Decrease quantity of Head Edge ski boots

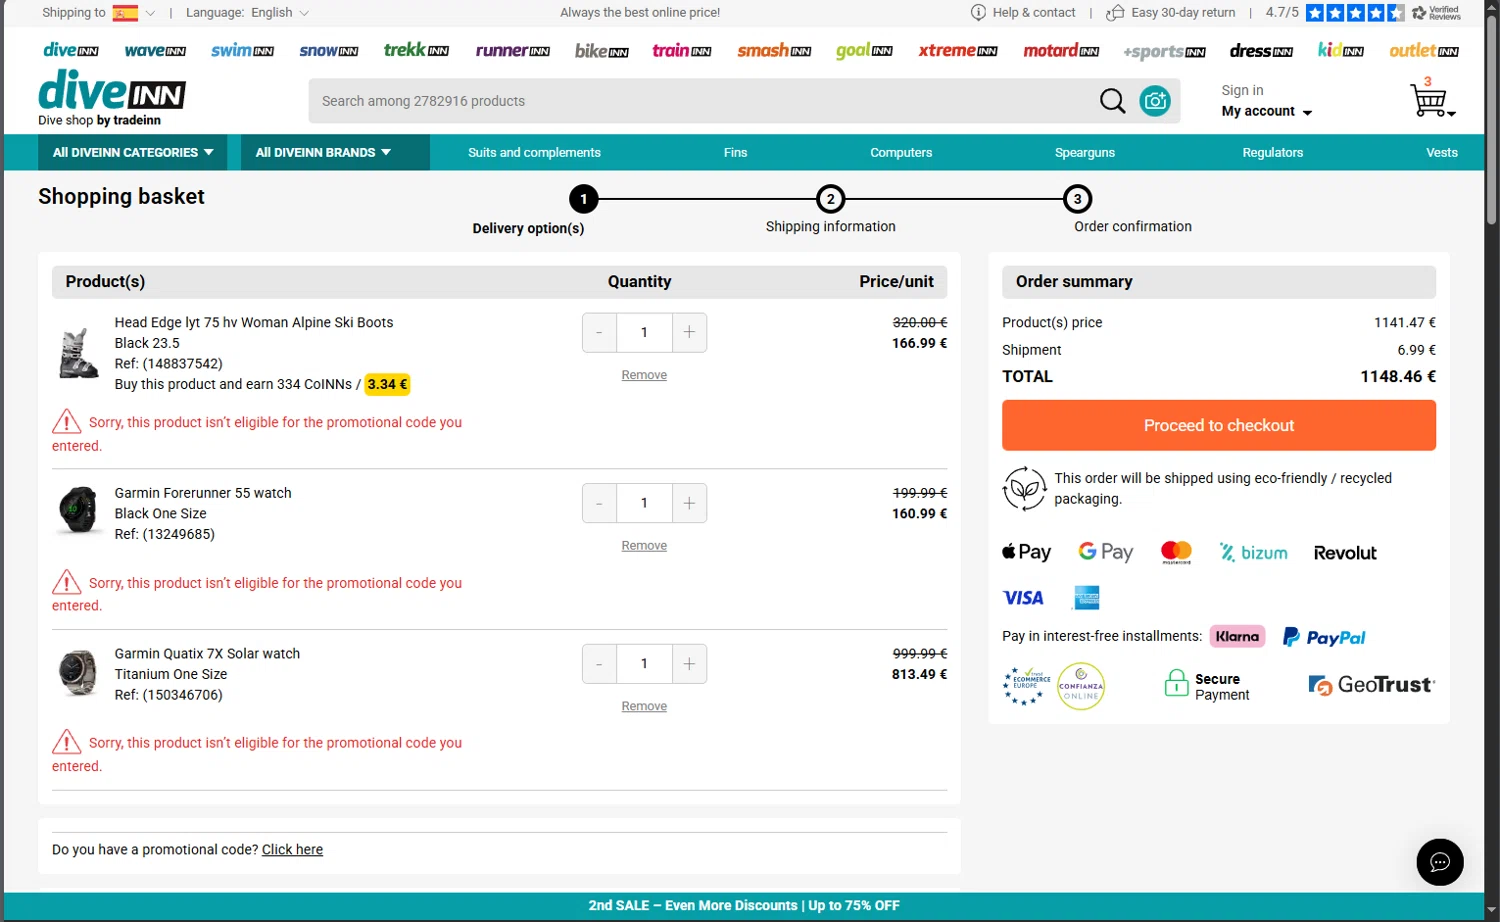(599, 333)
